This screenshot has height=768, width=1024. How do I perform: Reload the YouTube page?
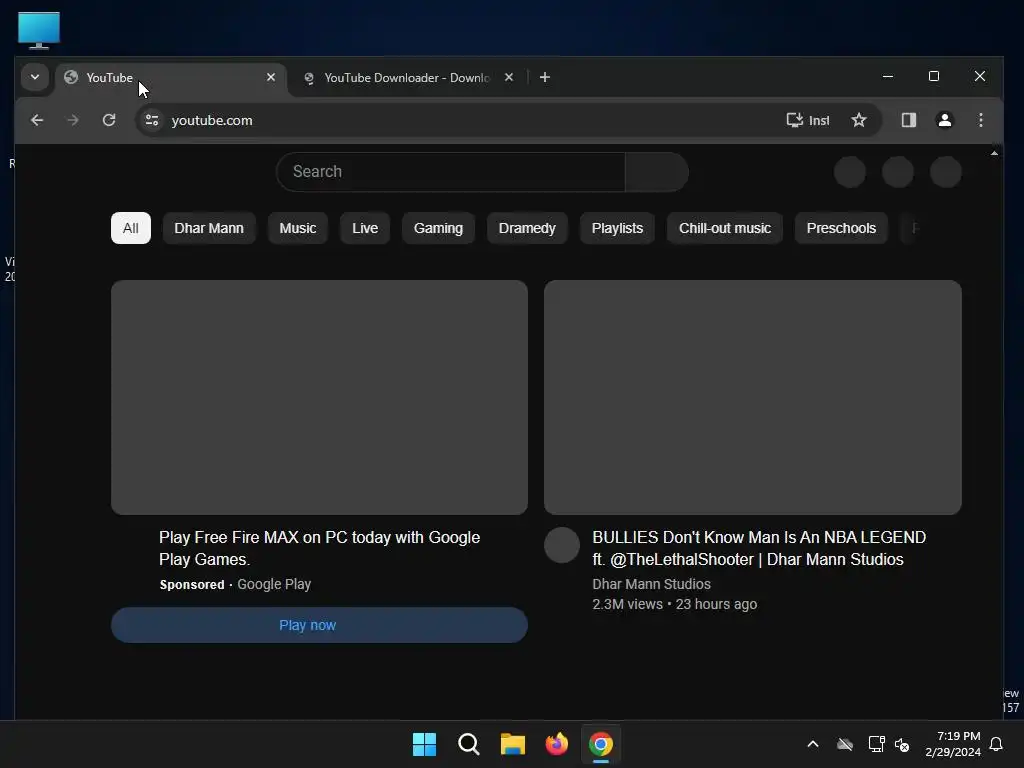(109, 120)
